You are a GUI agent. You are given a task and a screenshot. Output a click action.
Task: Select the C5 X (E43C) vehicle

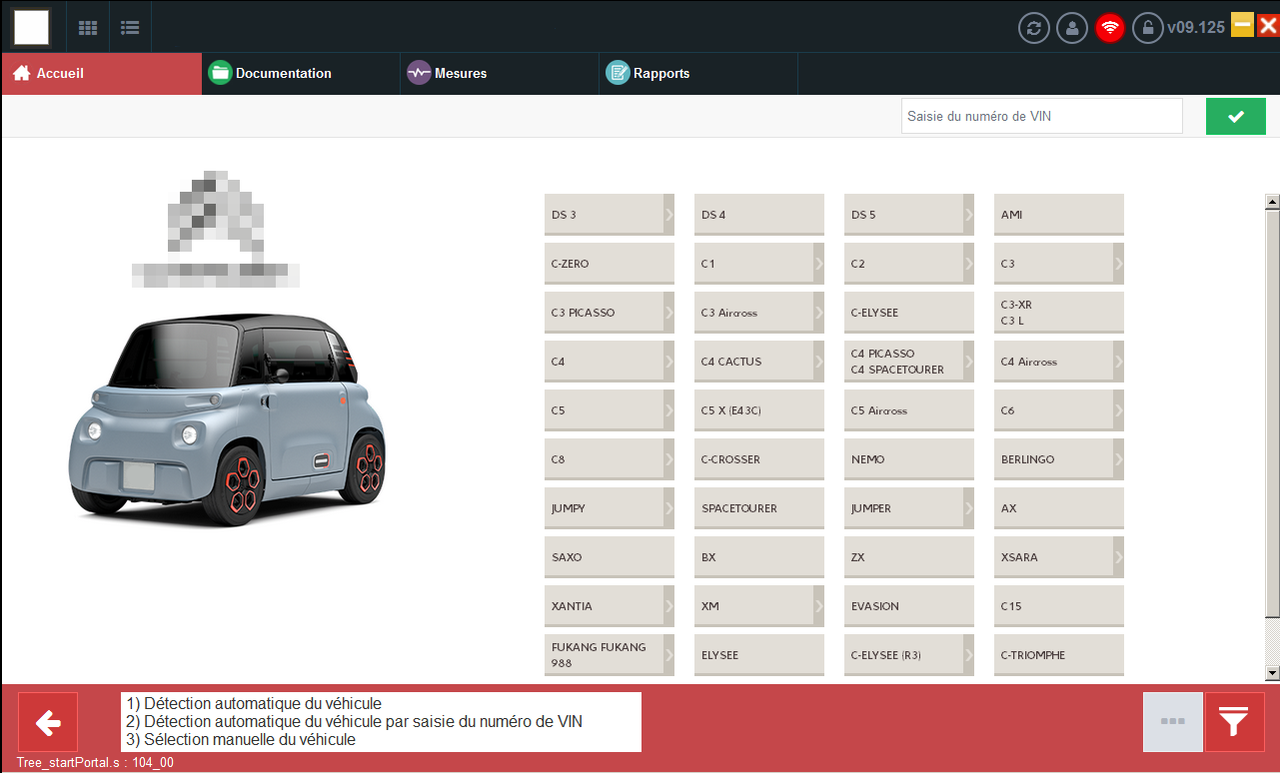click(759, 411)
